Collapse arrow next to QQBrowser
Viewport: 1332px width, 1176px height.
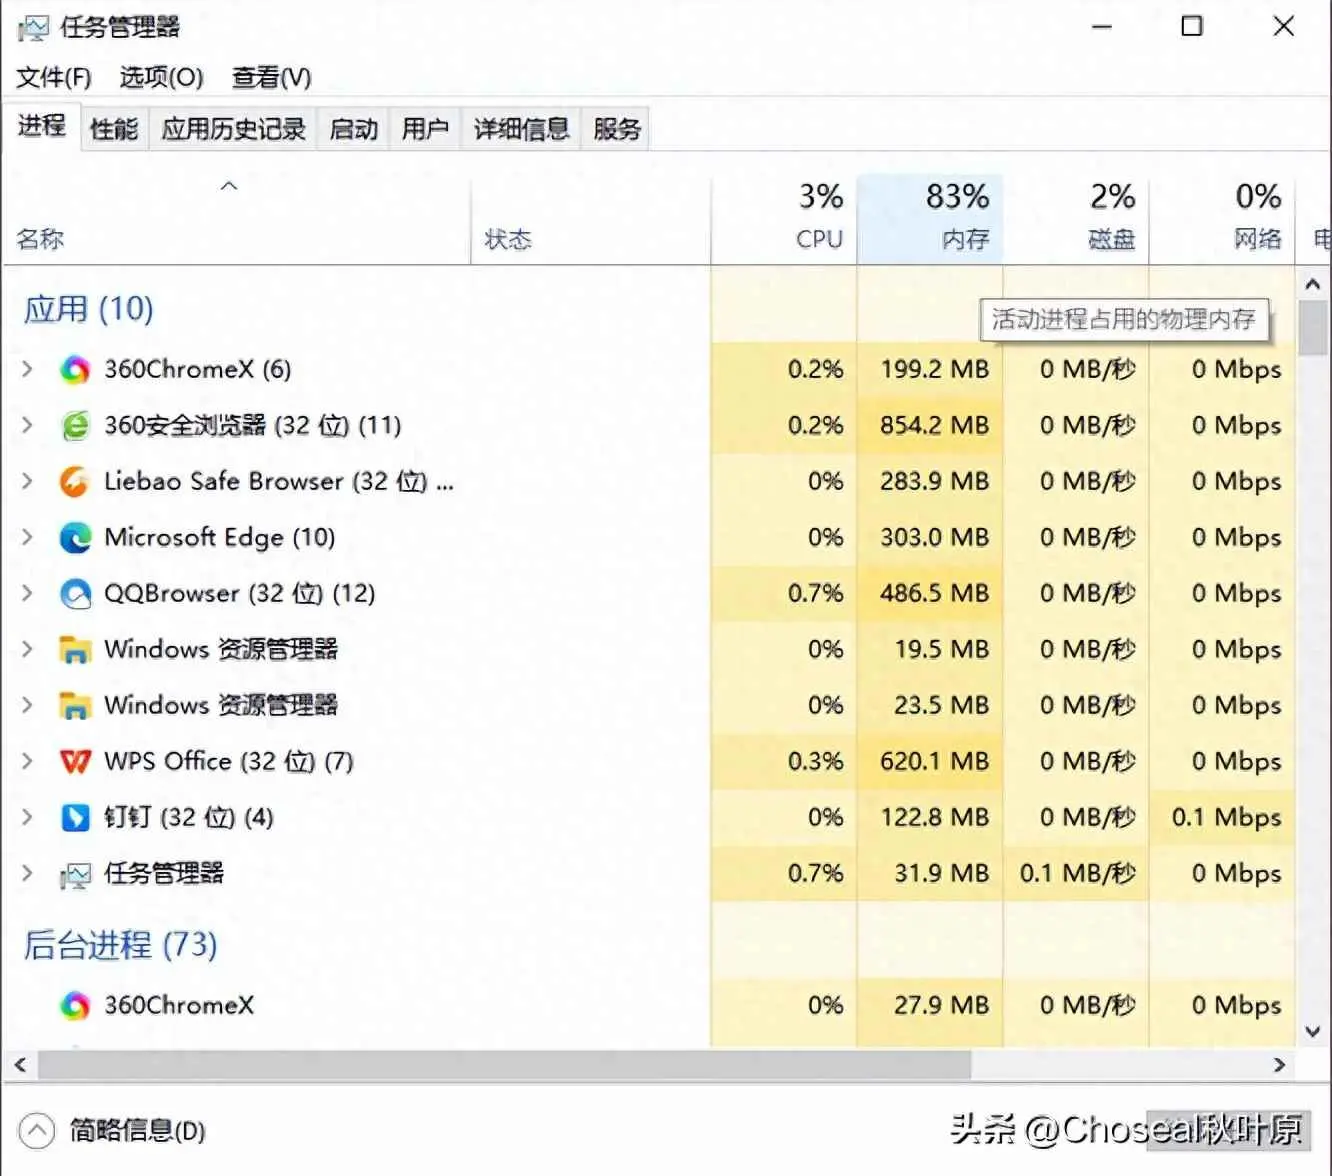pos(26,593)
